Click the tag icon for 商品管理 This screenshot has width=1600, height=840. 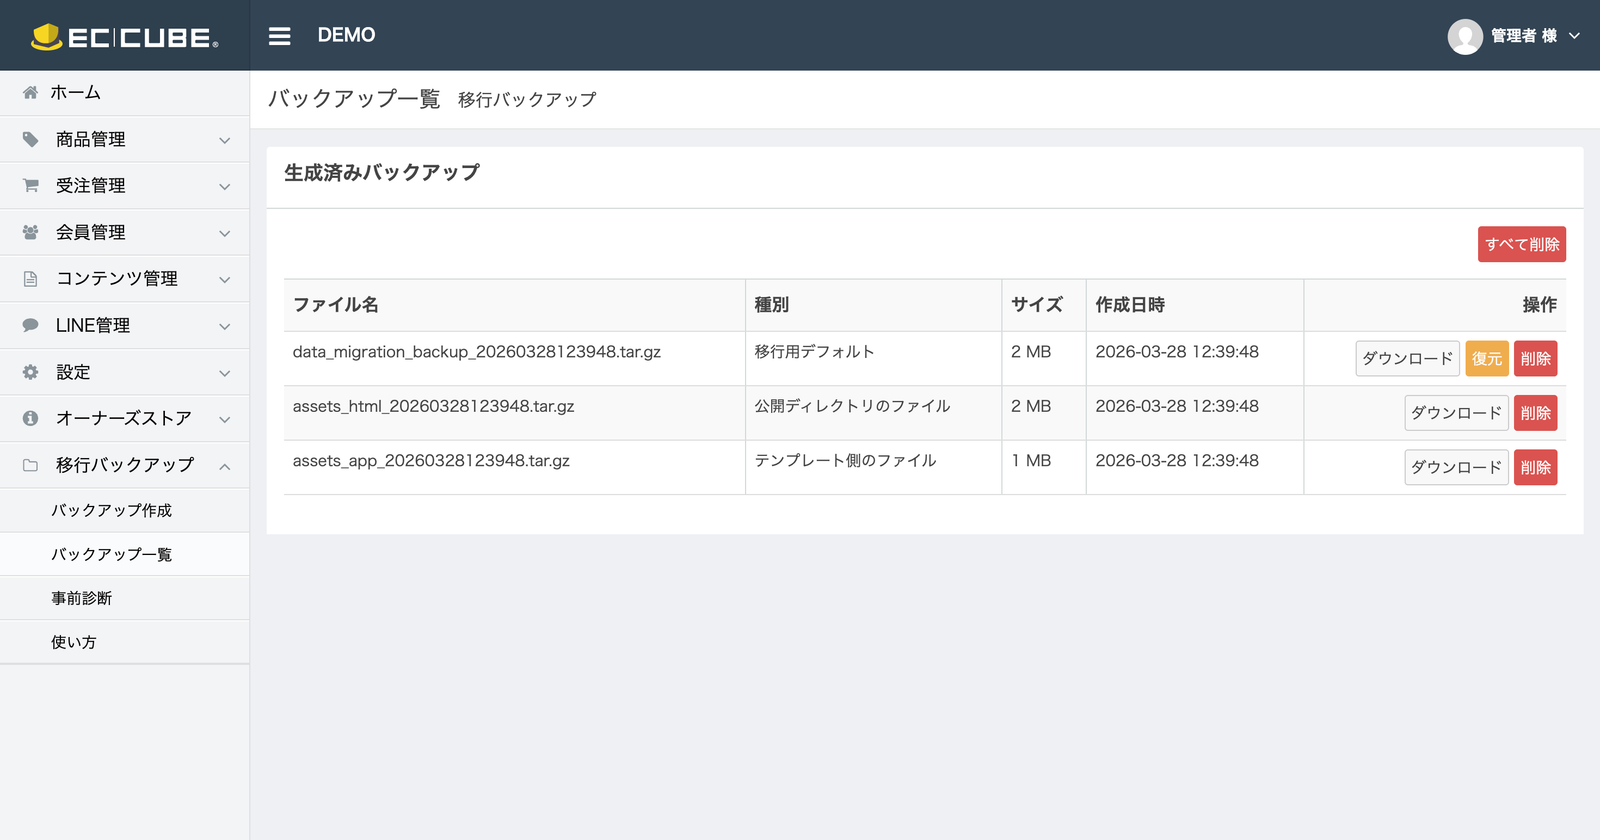point(31,139)
